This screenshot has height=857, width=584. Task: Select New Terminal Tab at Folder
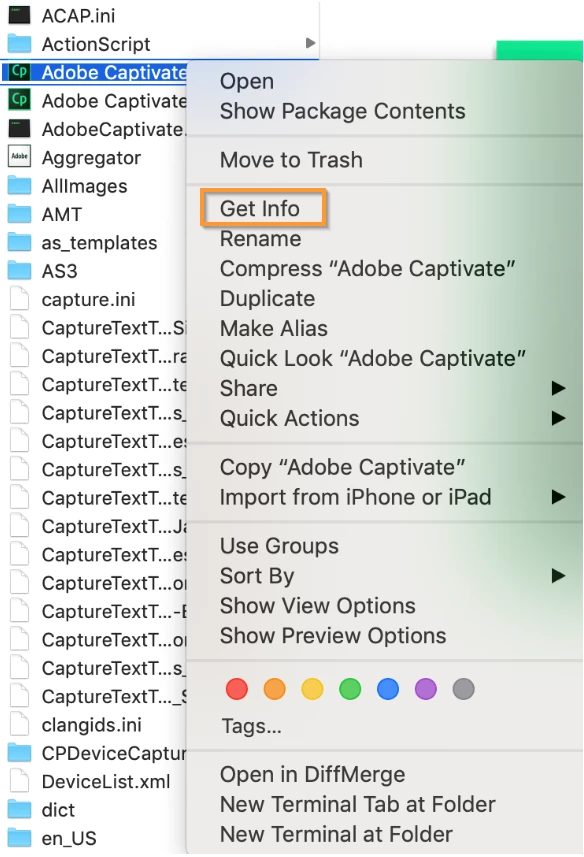(358, 805)
